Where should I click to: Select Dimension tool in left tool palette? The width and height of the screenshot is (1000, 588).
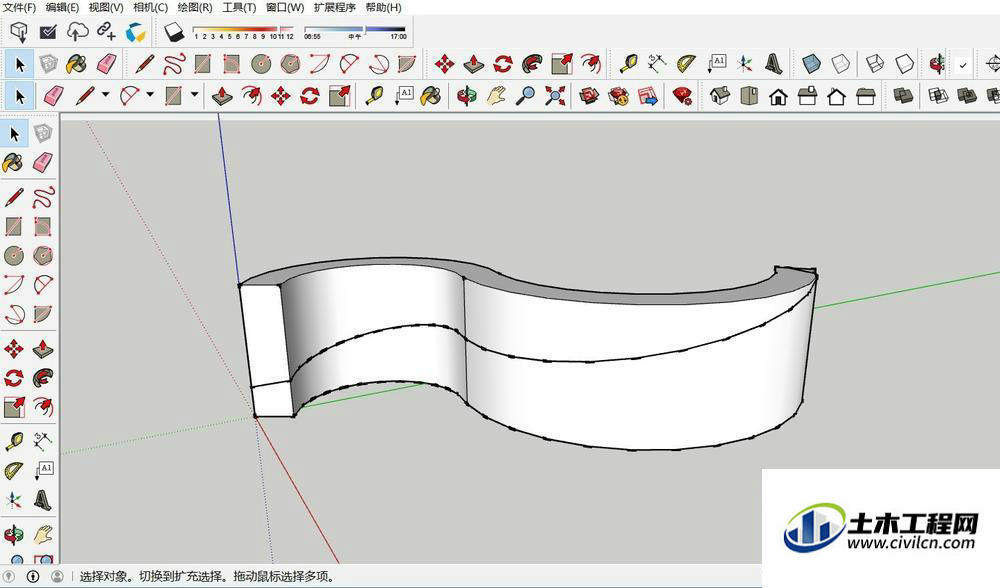[x=43, y=441]
